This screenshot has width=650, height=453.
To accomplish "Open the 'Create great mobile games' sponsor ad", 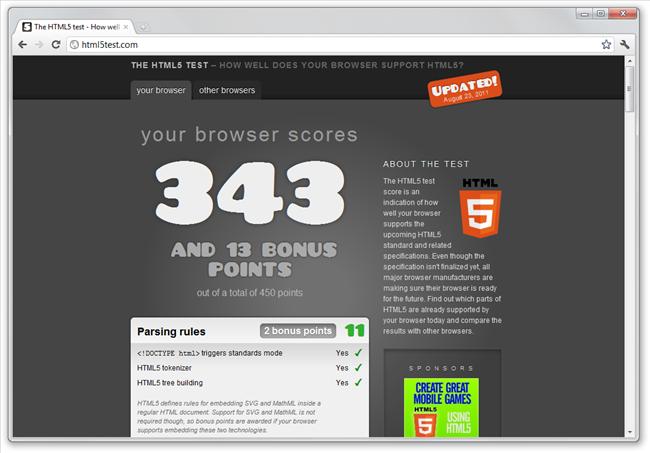I will pyautogui.click(x=441, y=407).
